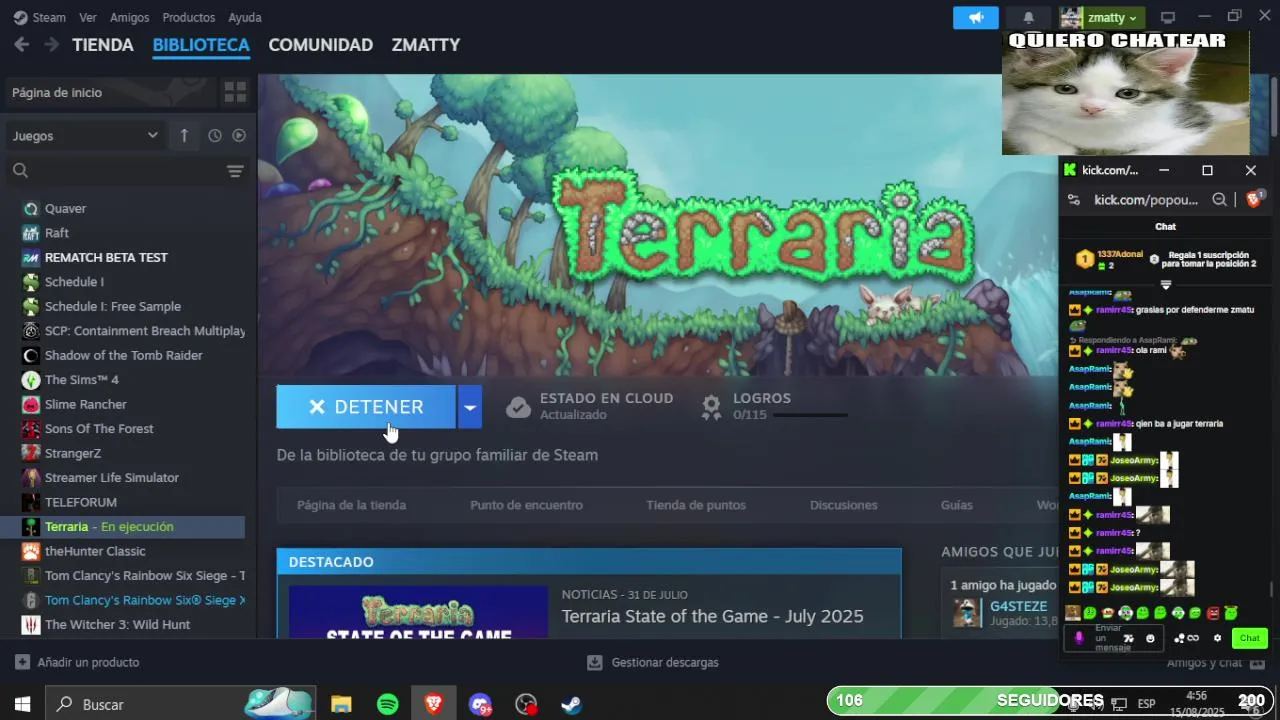The width and height of the screenshot is (1280, 720).
Task: Click the site settings icon beside kick.com address
Action: (1074, 200)
